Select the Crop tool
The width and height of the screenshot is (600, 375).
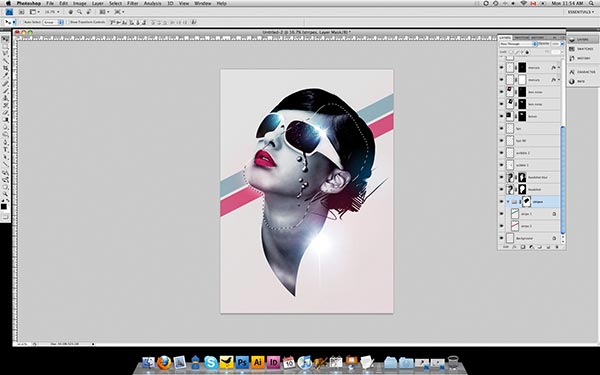pyautogui.click(x=5, y=68)
